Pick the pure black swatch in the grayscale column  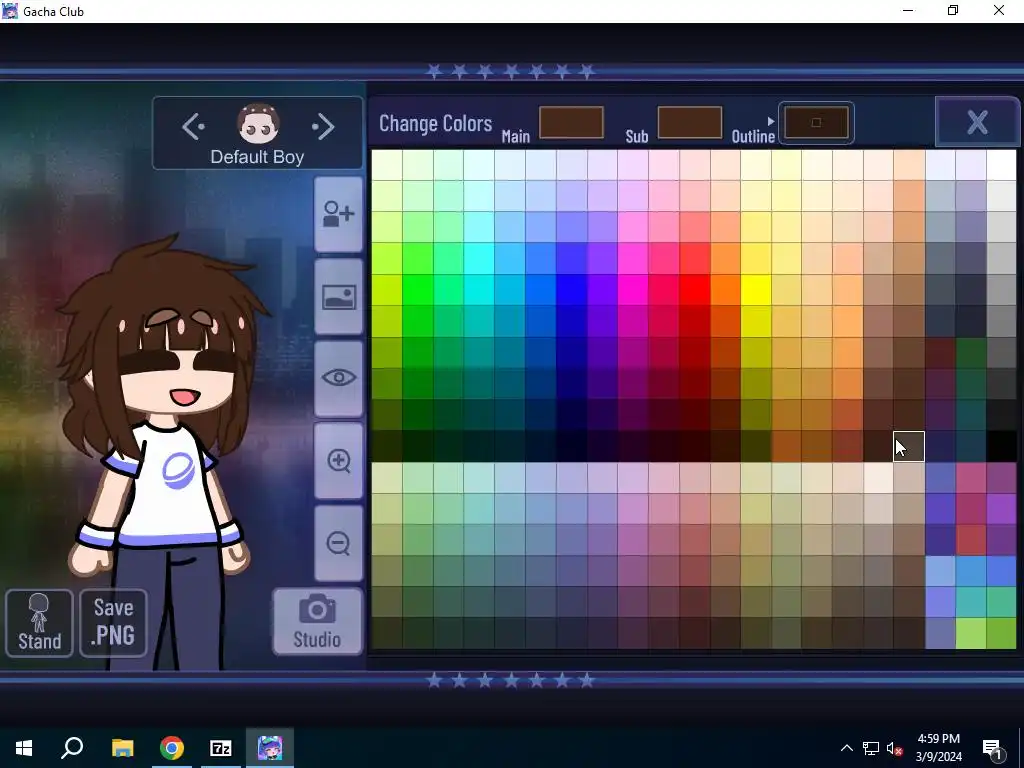[1001, 447]
